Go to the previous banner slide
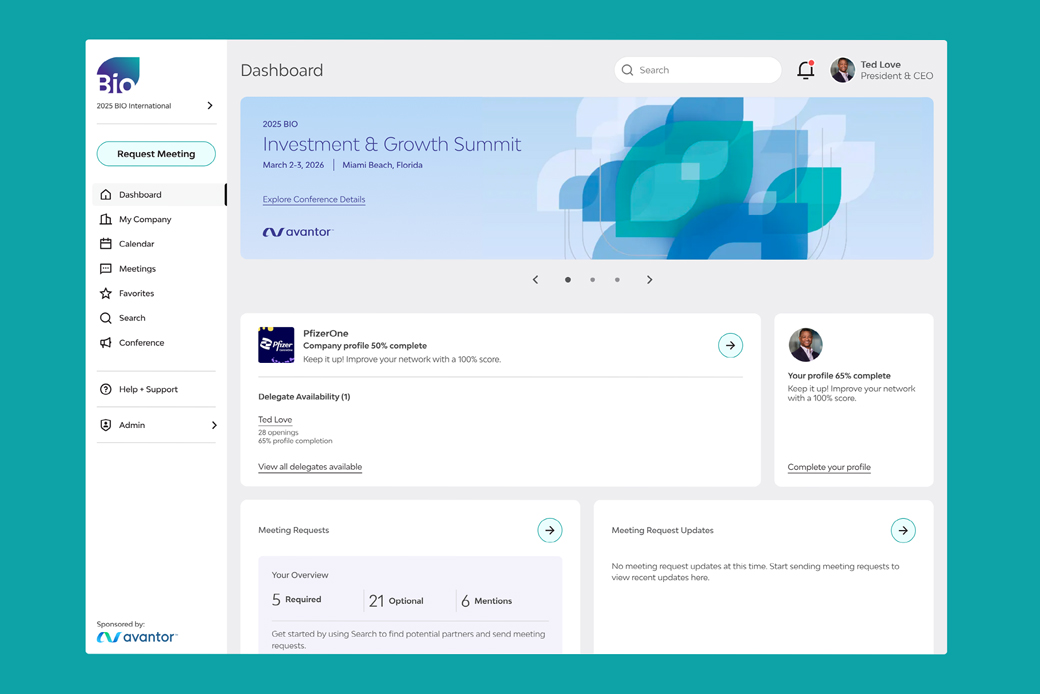Image resolution: width=1040 pixels, height=694 pixels. pyautogui.click(x=536, y=280)
